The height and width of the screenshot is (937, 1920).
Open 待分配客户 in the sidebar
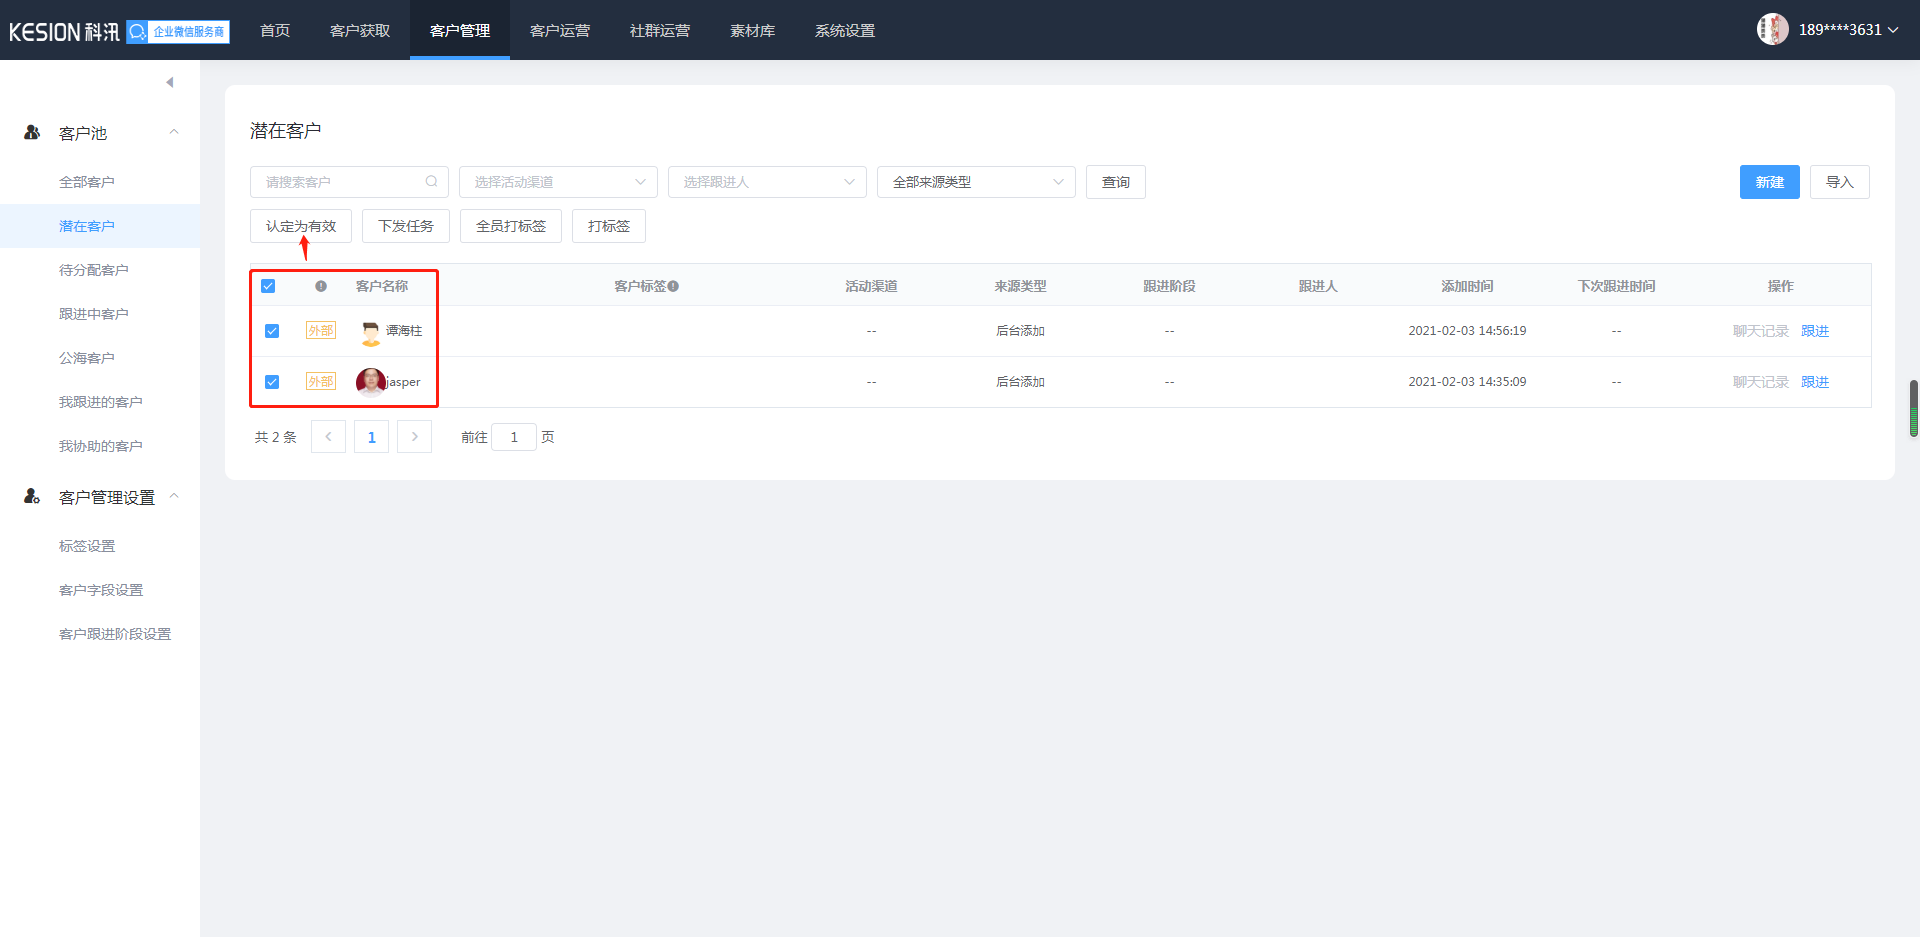(x=94, y=270)
